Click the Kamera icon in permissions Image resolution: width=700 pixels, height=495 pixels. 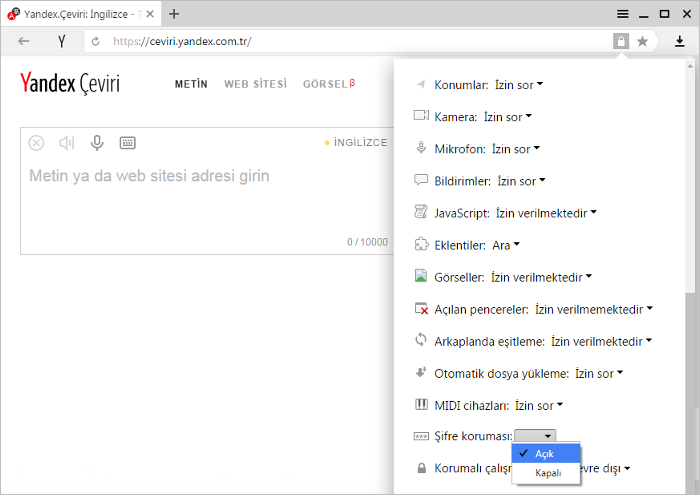point(421,116)
